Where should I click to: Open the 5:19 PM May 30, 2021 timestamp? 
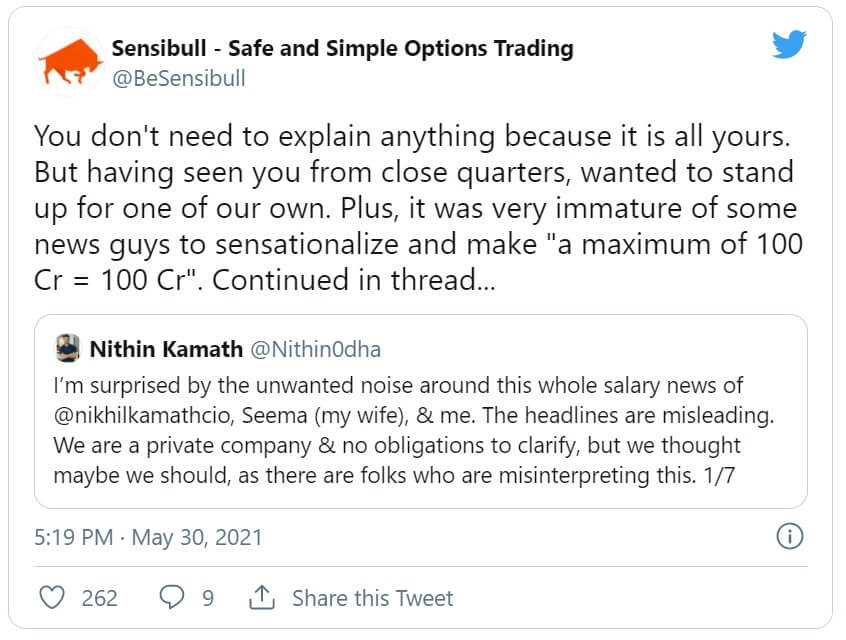coord(148,537)
